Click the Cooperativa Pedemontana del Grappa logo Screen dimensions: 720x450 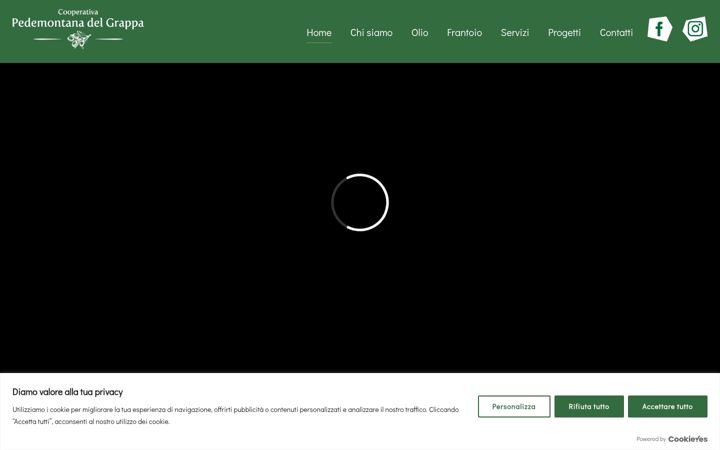(x=78, y=28)
